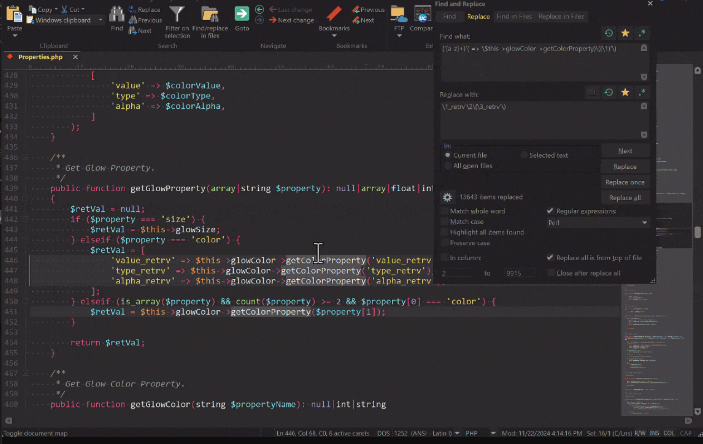Switch to Find in Files tab
Image resolution: width=703 pixels, height=444 pixels.
(x=514, y=17)
